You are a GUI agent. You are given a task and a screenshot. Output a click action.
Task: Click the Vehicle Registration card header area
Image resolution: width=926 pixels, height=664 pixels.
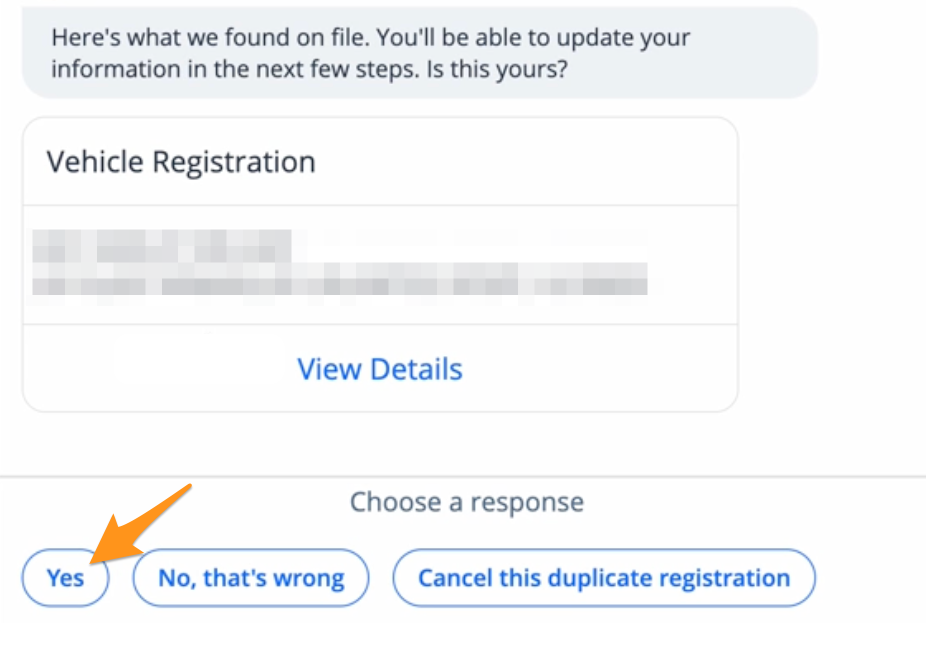point(380,162)
